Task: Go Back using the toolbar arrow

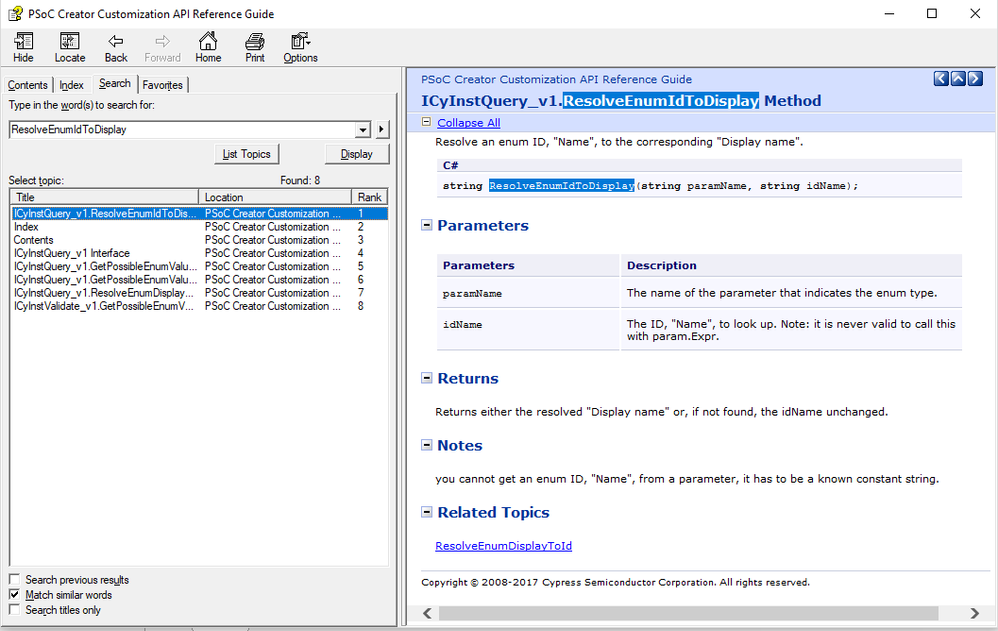Action: click(116, 48)
